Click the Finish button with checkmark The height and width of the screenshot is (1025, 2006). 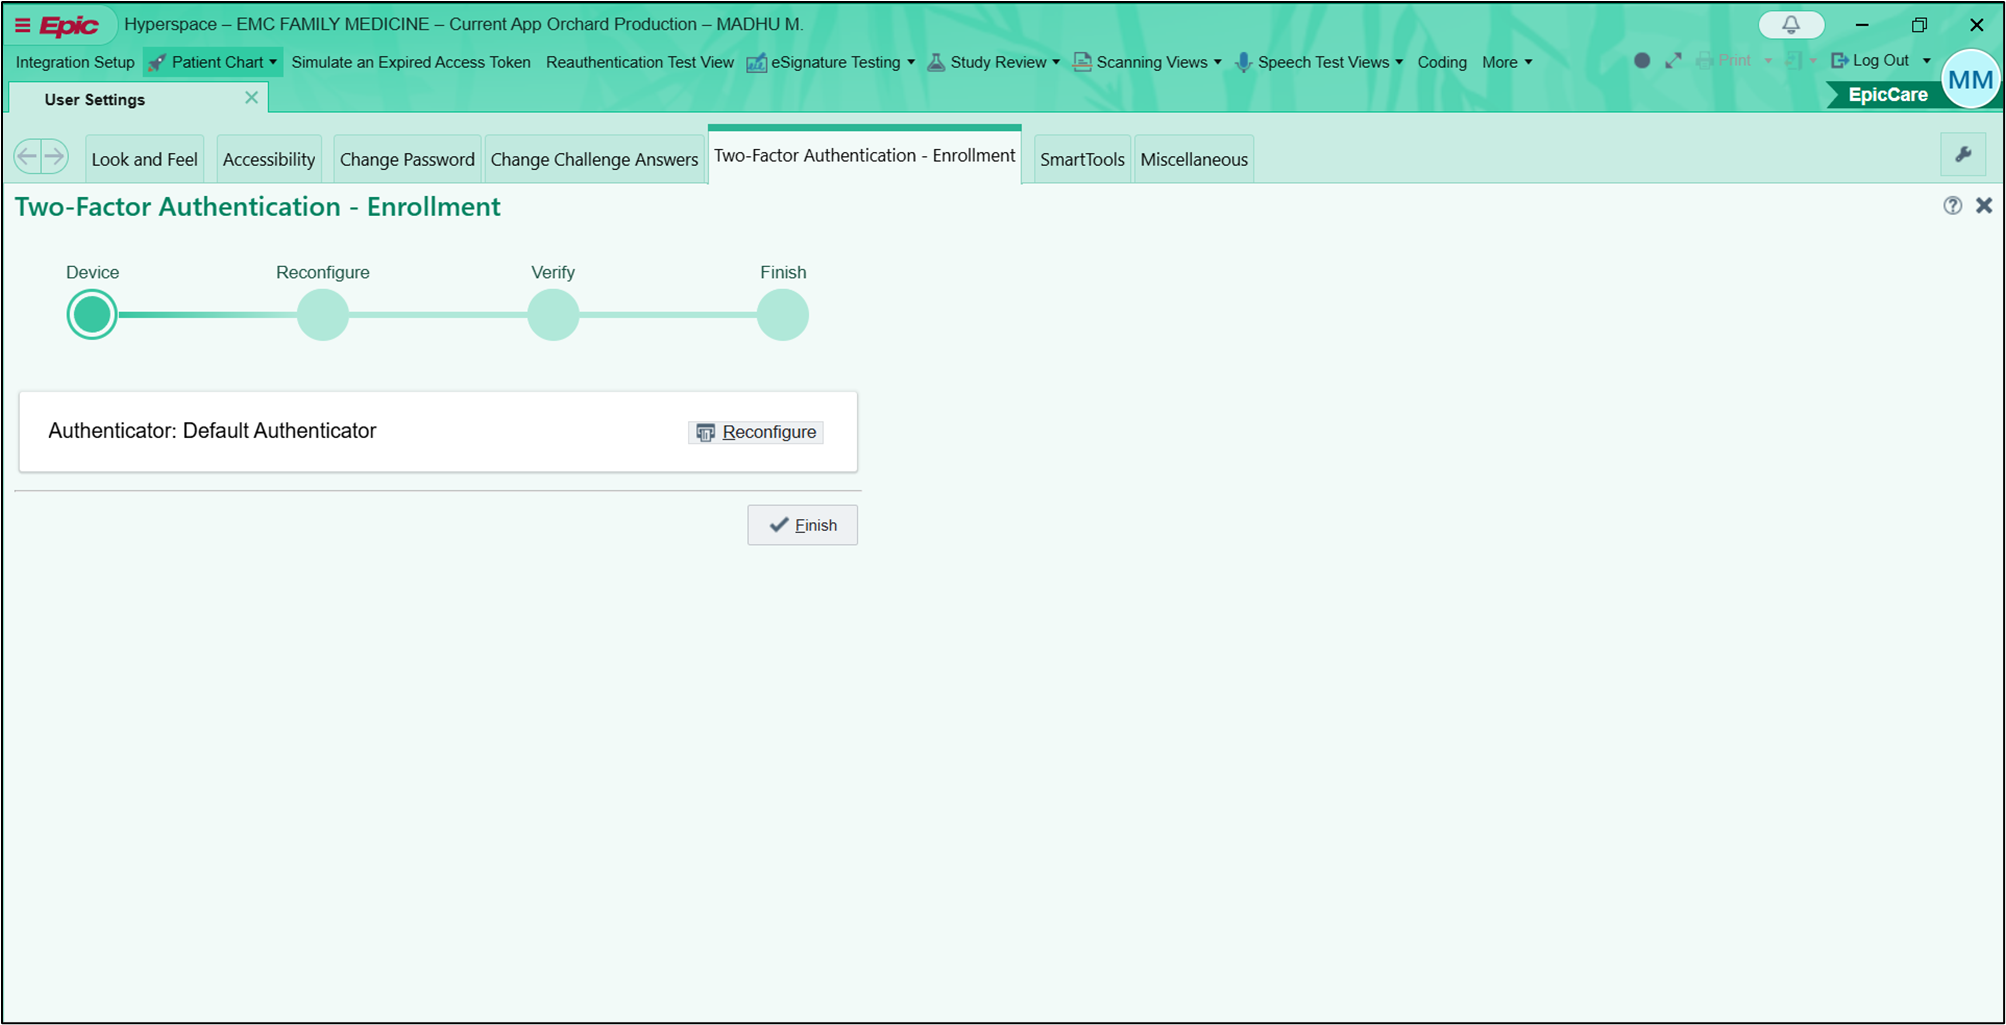pyautogui.click(x=802, y=525)
